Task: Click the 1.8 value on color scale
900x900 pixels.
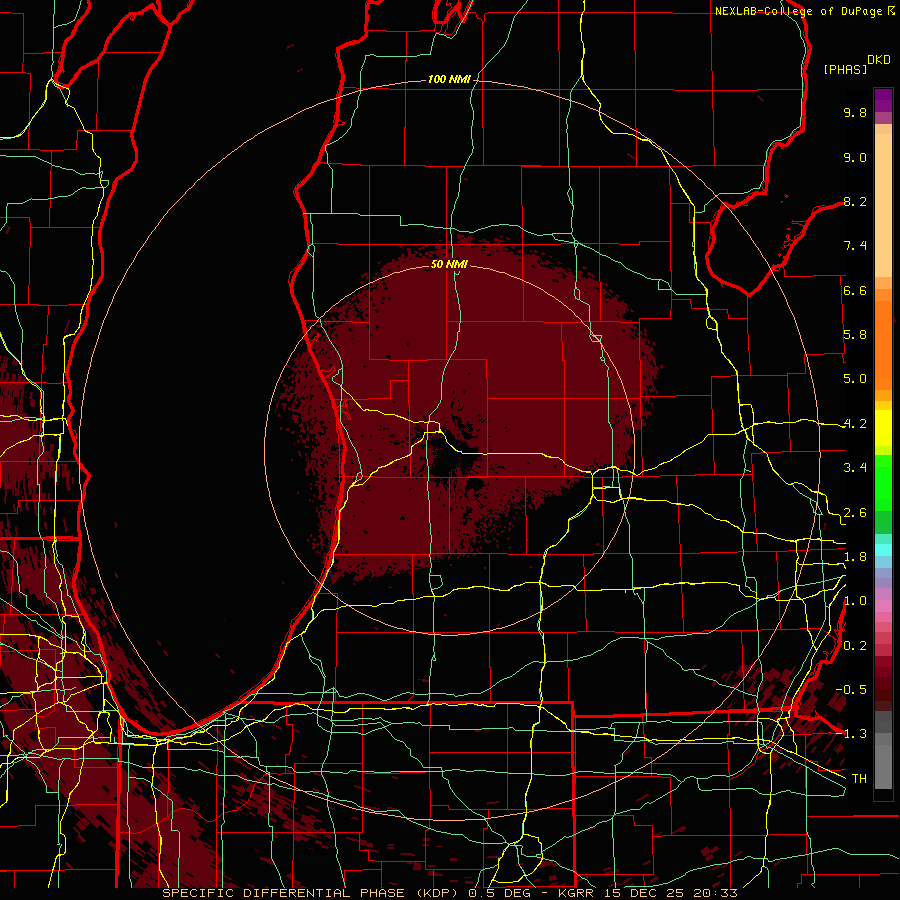Action: 855,557
